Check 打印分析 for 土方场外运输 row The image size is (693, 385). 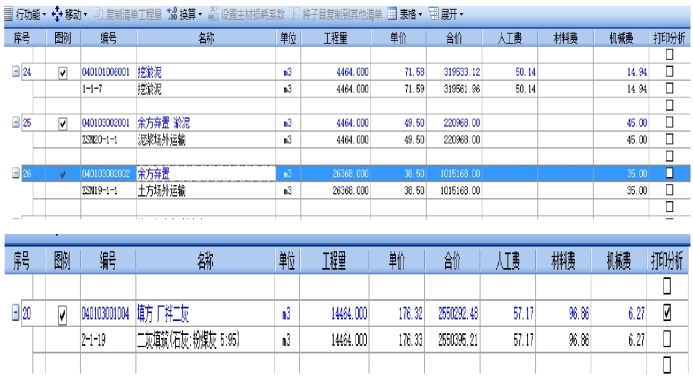(670, 190)
